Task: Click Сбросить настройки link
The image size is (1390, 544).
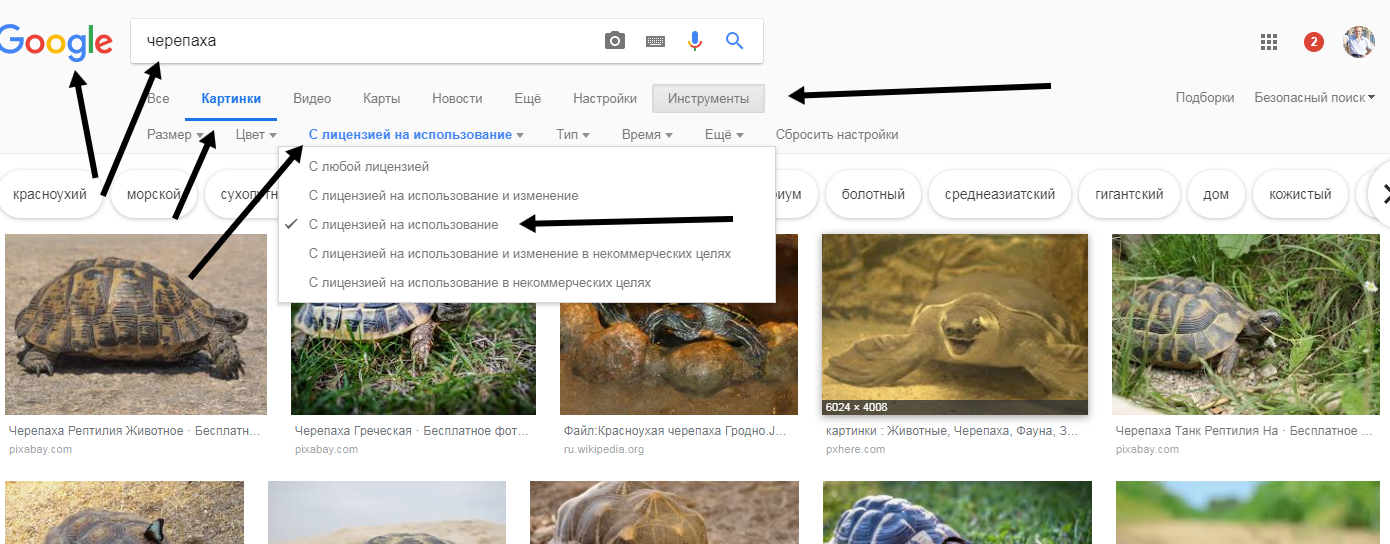Action: (837, 134)
